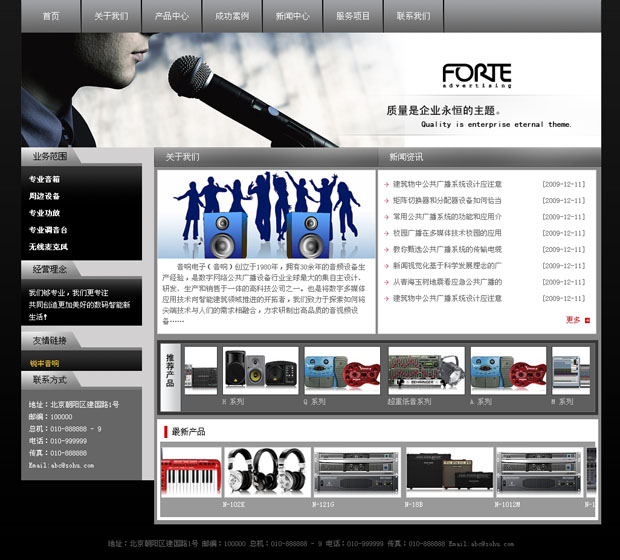Select 新闻中心 from the top menu
The width and height of the screenshot is (620, 560).
(293, 16)
